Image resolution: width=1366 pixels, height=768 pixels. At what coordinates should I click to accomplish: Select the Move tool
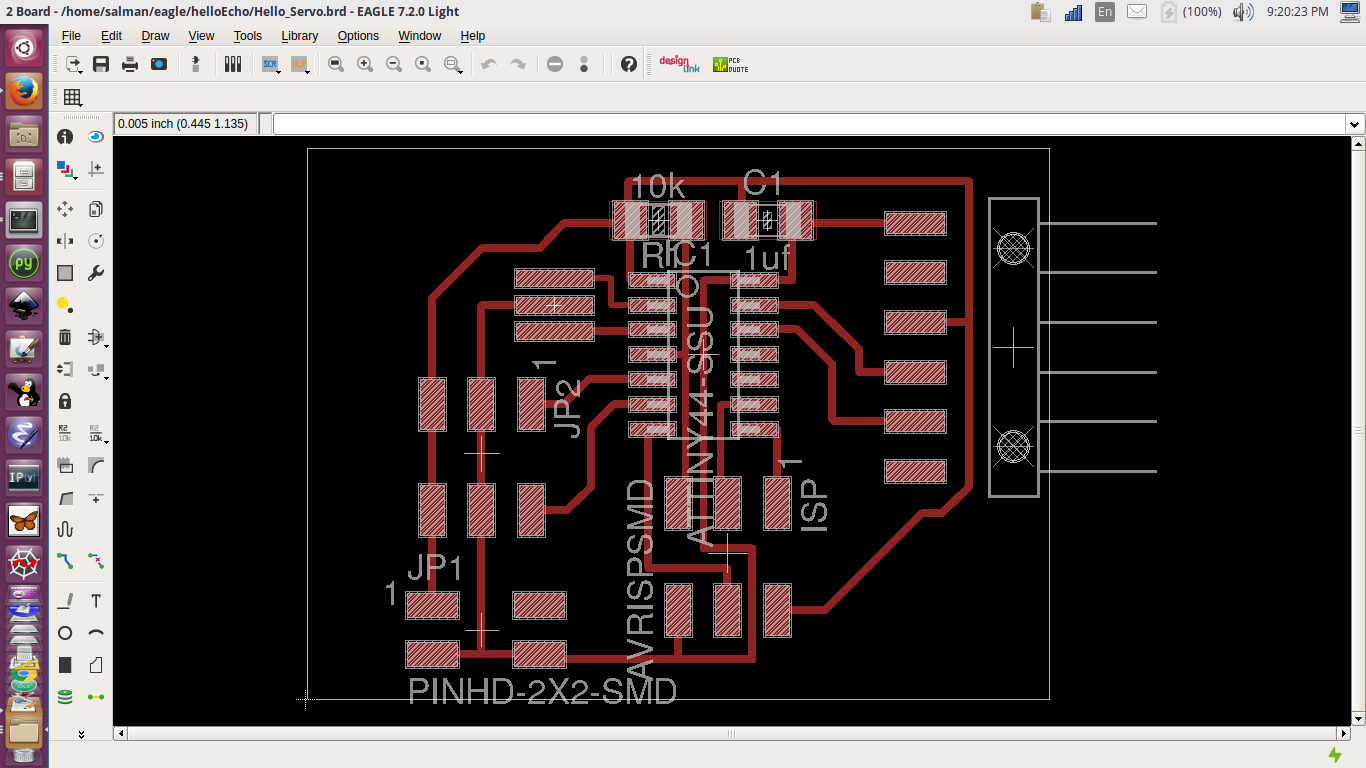pos(64,208)
